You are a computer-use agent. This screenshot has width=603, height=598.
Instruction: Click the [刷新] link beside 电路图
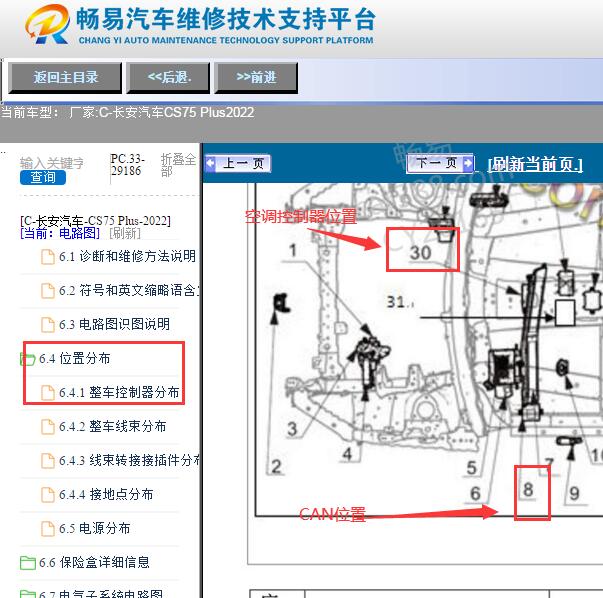125,233
